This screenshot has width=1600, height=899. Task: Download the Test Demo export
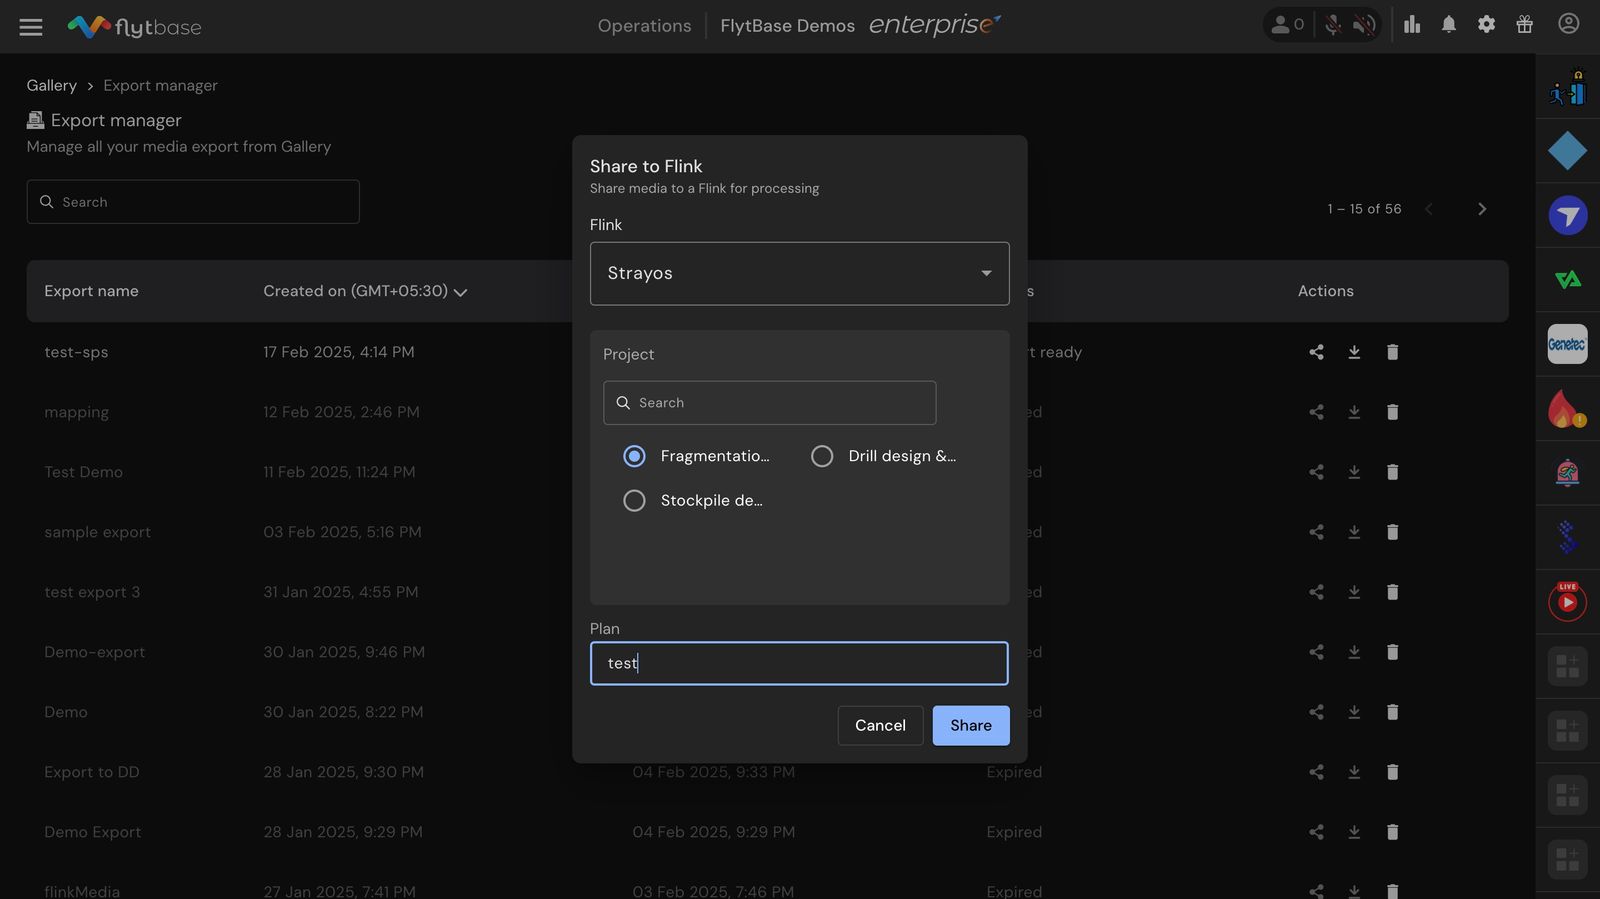tap(1354, 472)
